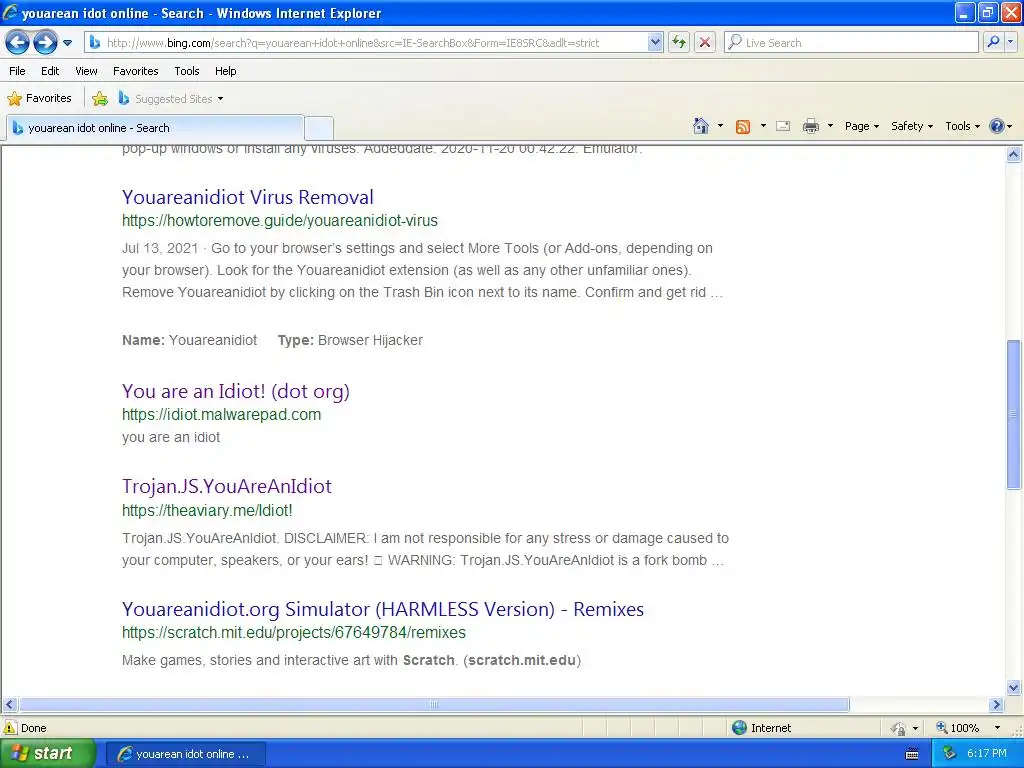Click the Windows start button
1024x768 pixels.
click(x=48, y=754)
